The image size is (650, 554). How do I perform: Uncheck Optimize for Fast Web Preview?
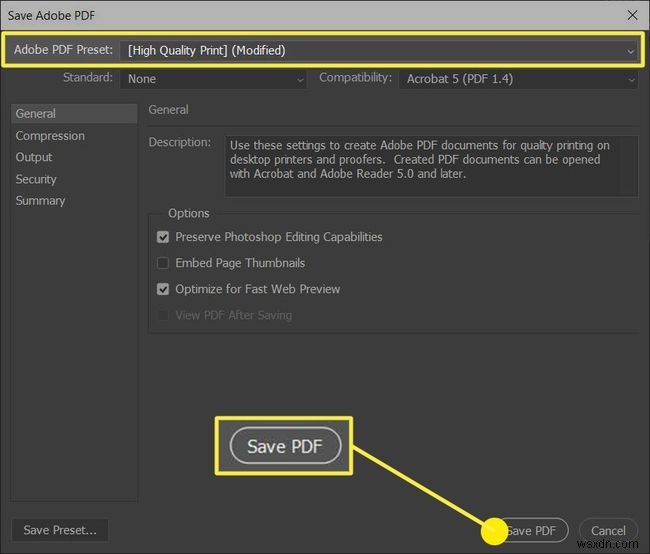click(x=163, y=289)
